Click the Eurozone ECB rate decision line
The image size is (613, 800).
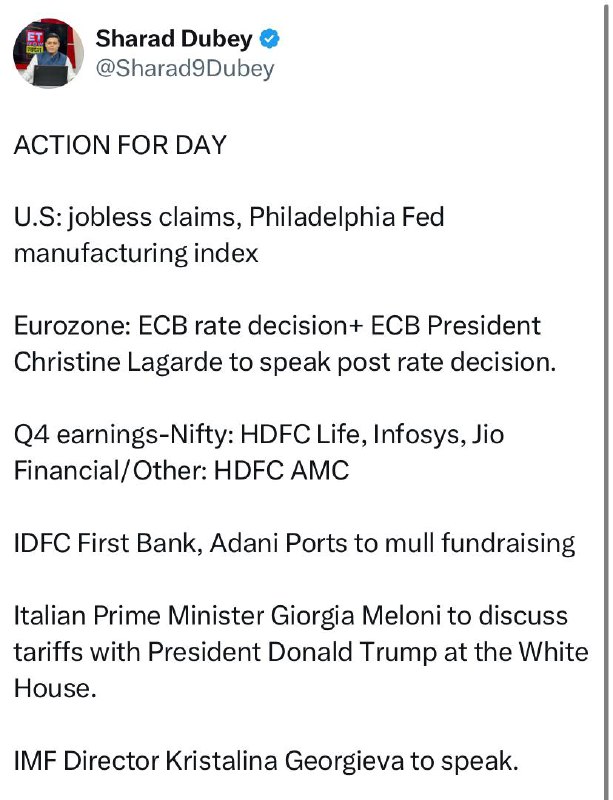(x=277, y=326)
